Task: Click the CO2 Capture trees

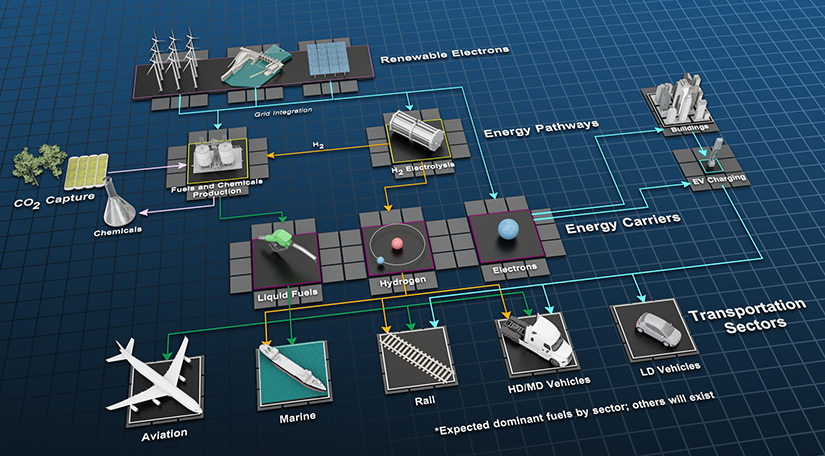Action: pyautogui.click(x=37, y=163)
